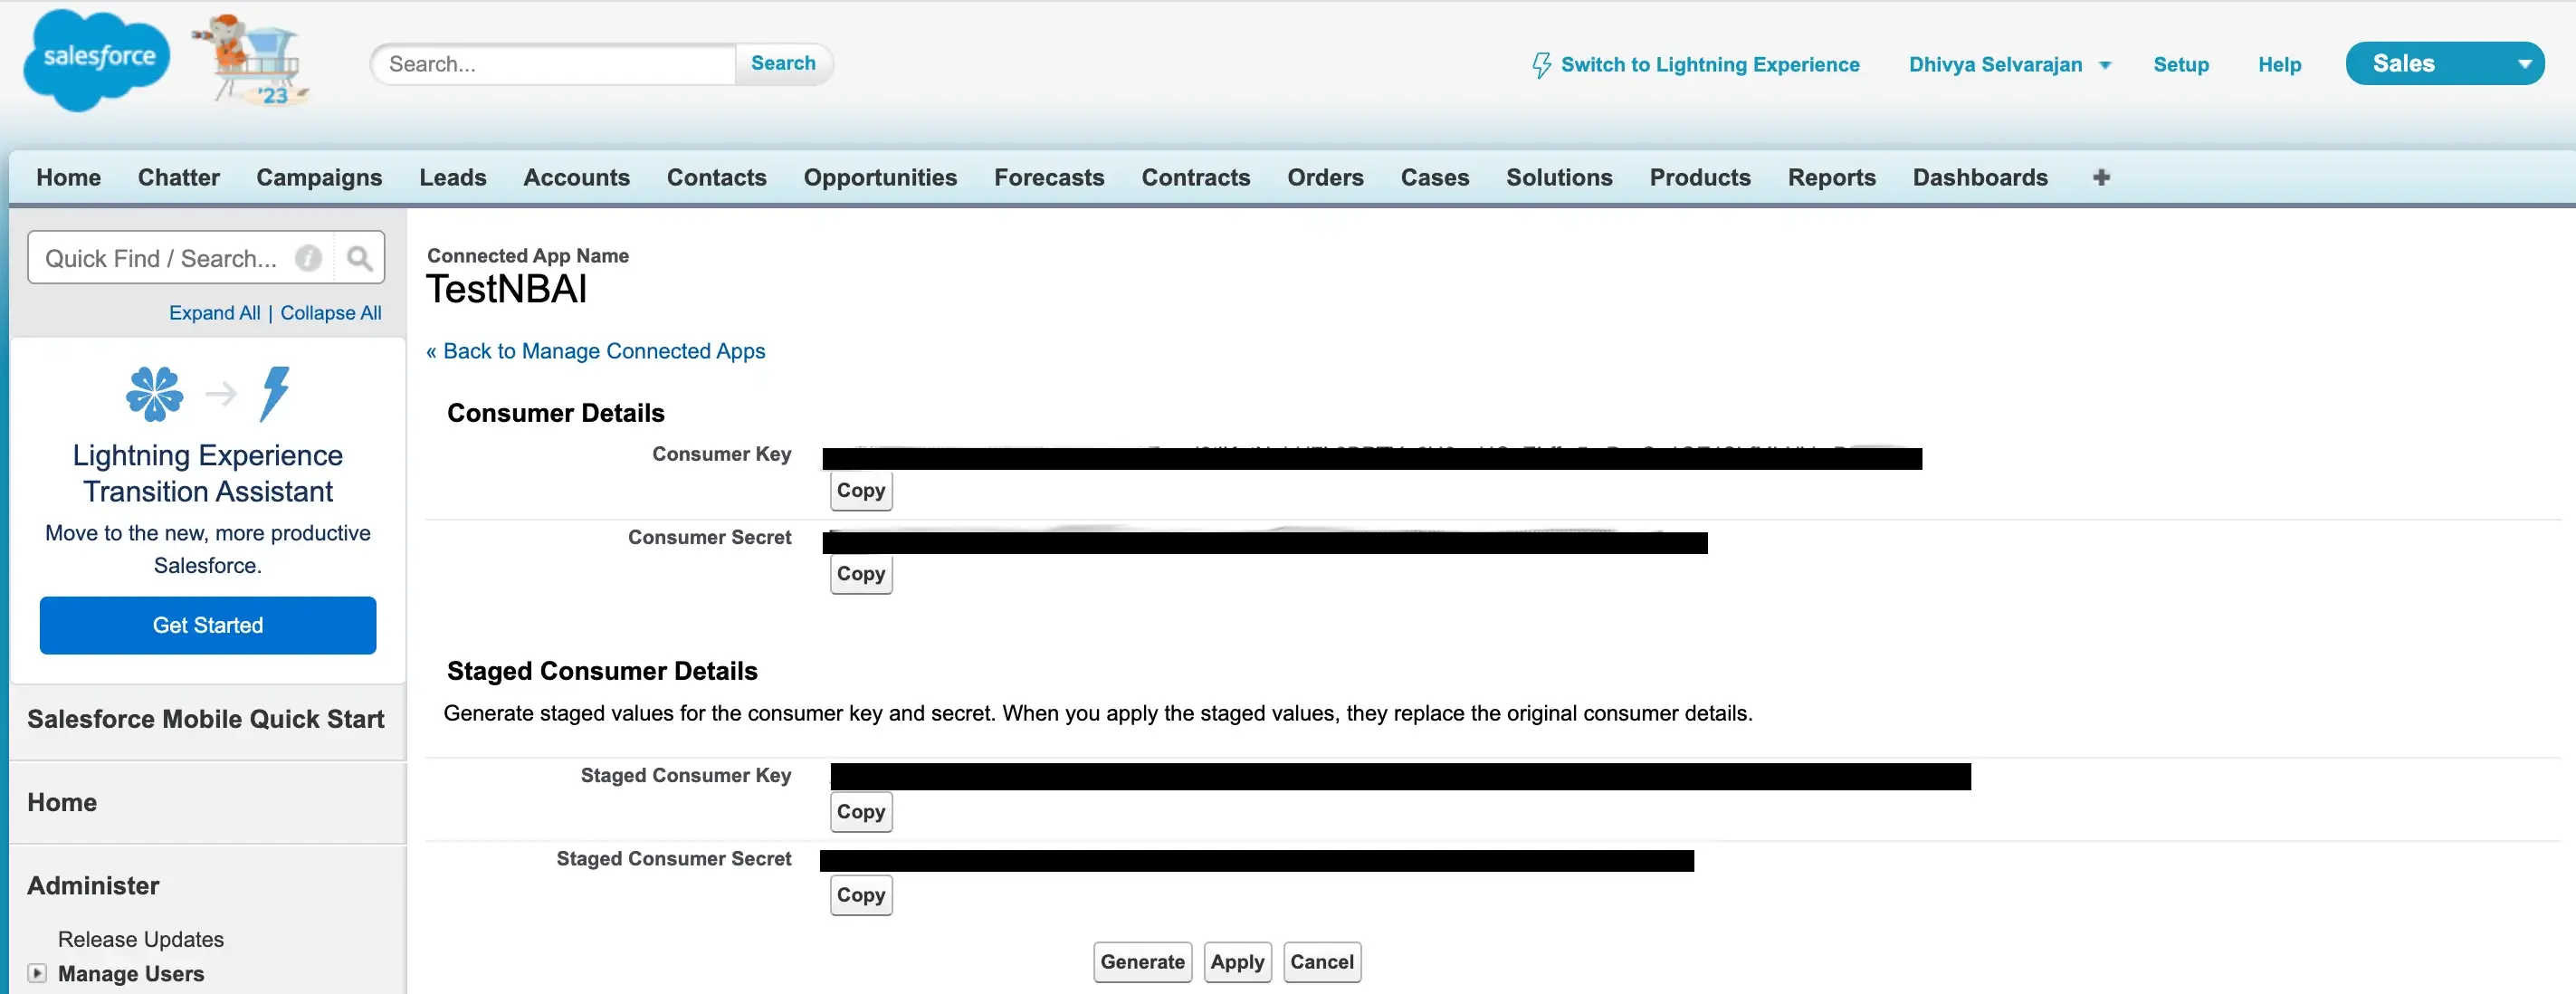Click Expand All in the sidebar
The height and width of the screenshot is (994, 2576).
pos(214,313)
